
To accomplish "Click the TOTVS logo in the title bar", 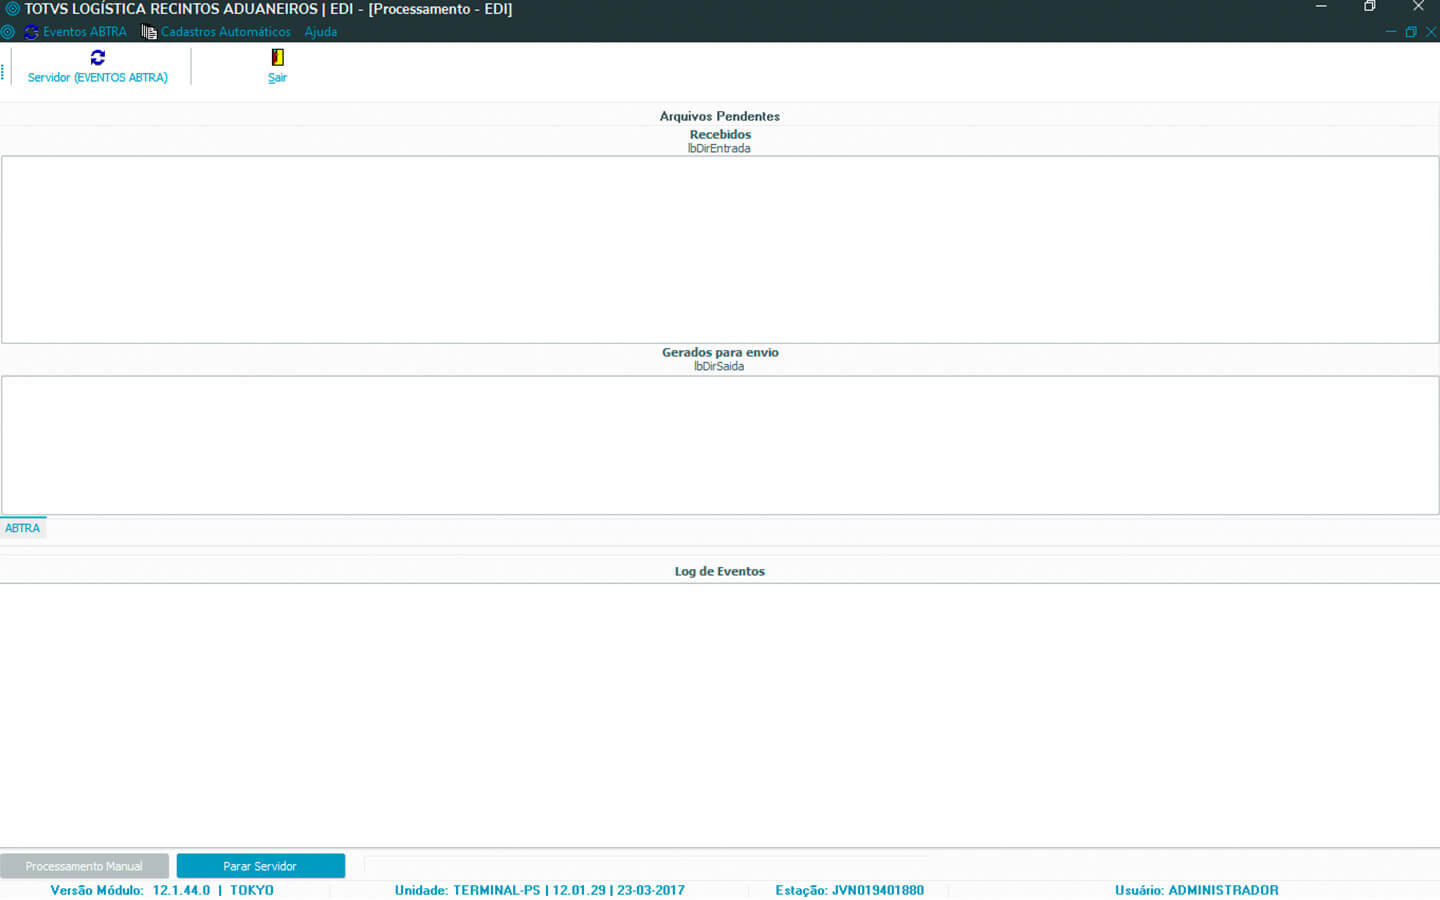I will [x=12, y=9].
